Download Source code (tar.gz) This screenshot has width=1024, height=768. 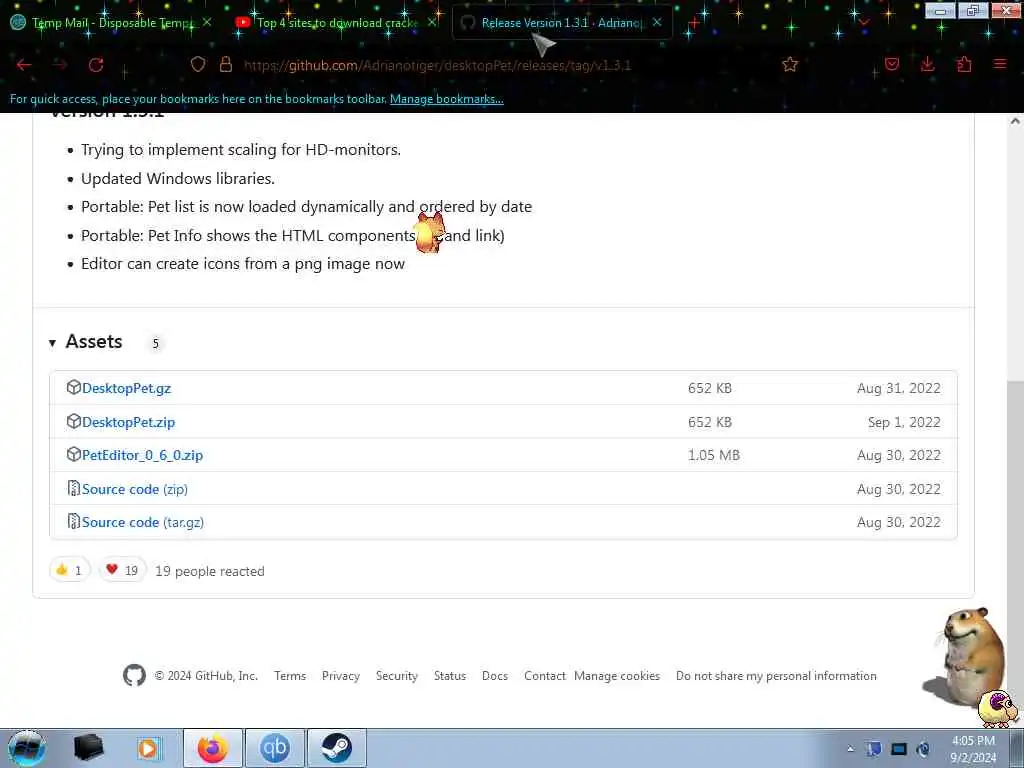click(x=143, y=522)
